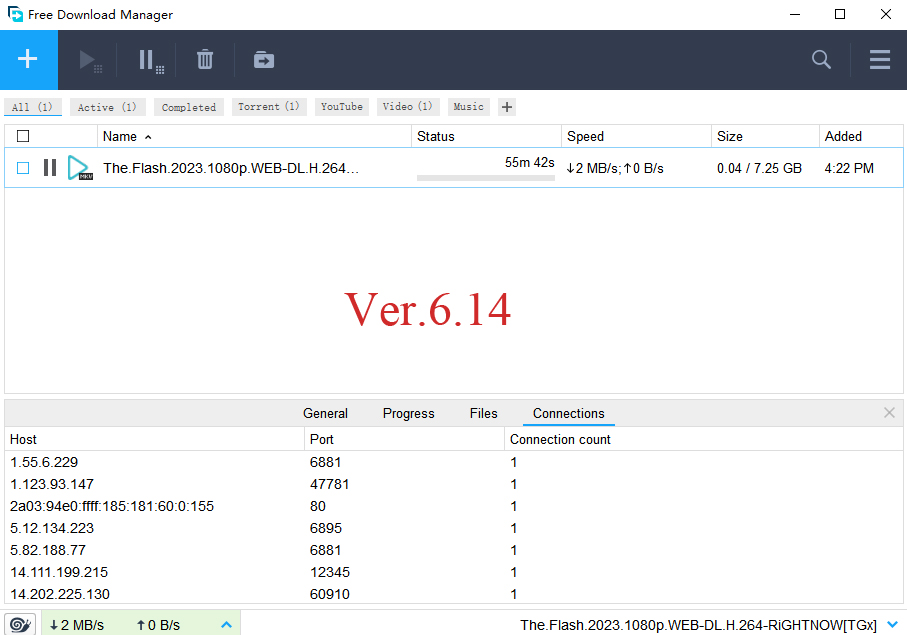Sort by the Name column header
The image size is (907, 635).
point(254,136)
